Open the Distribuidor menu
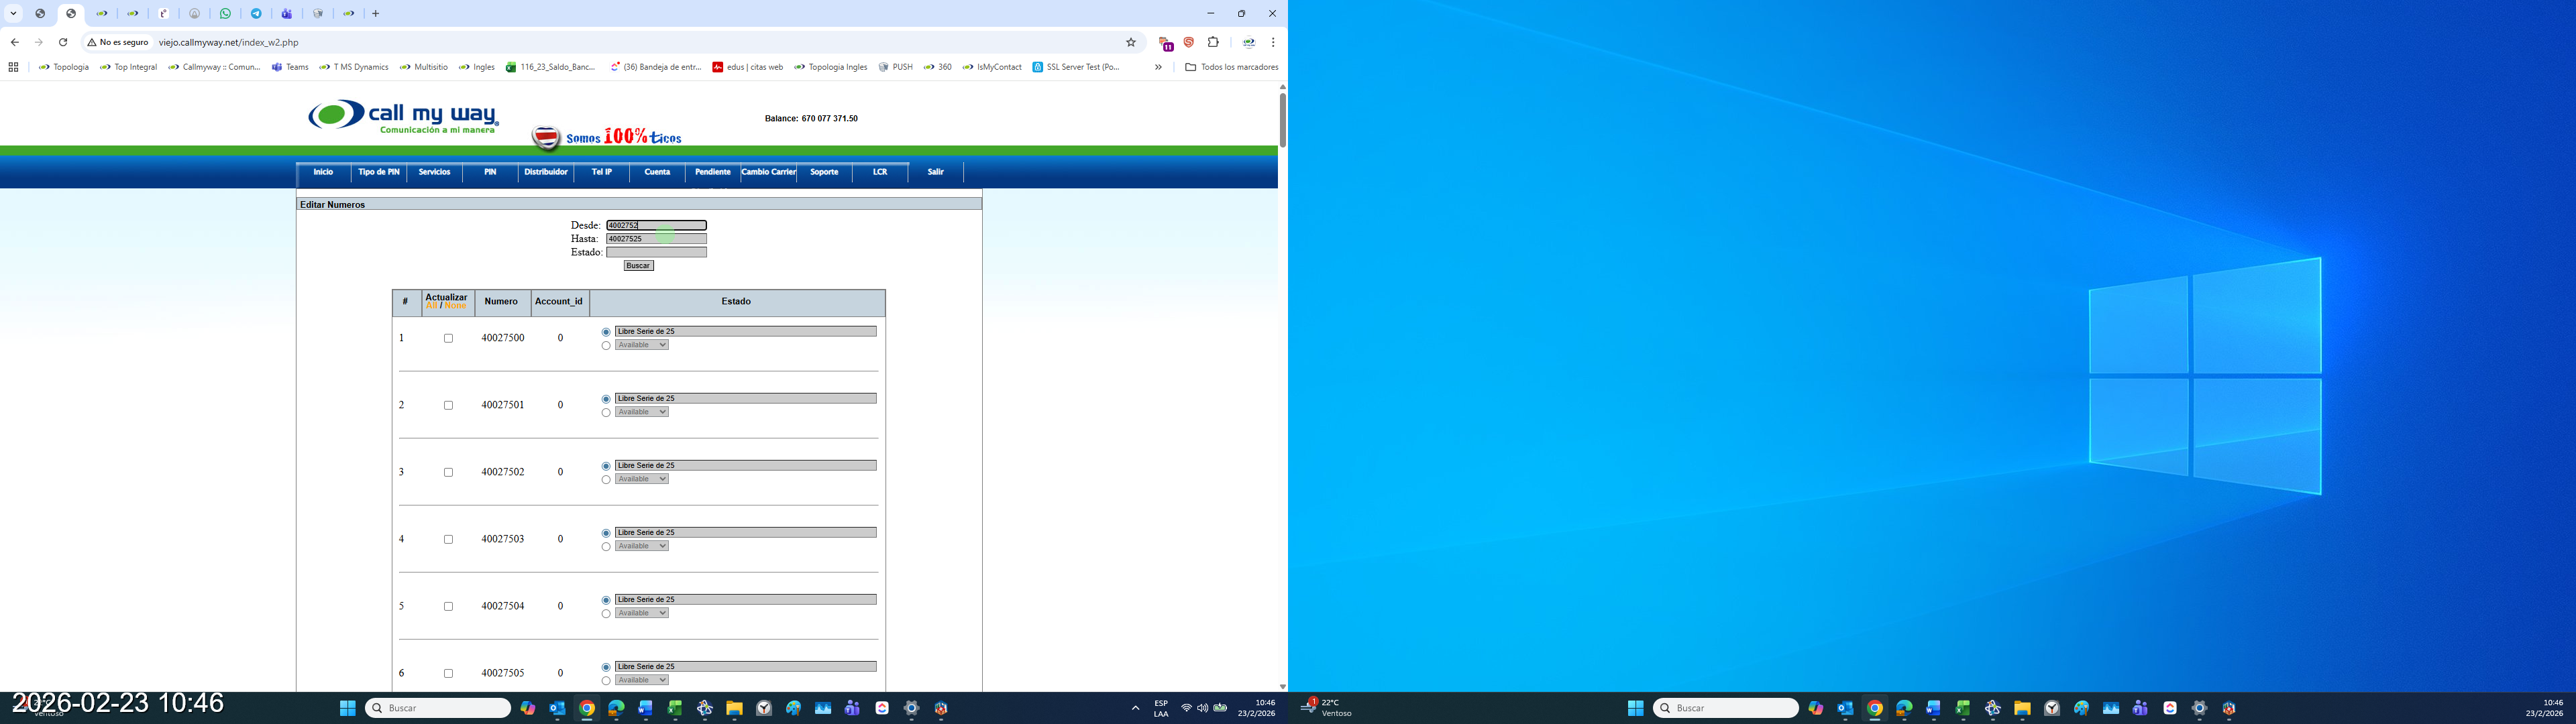 [x=546, y=172]
